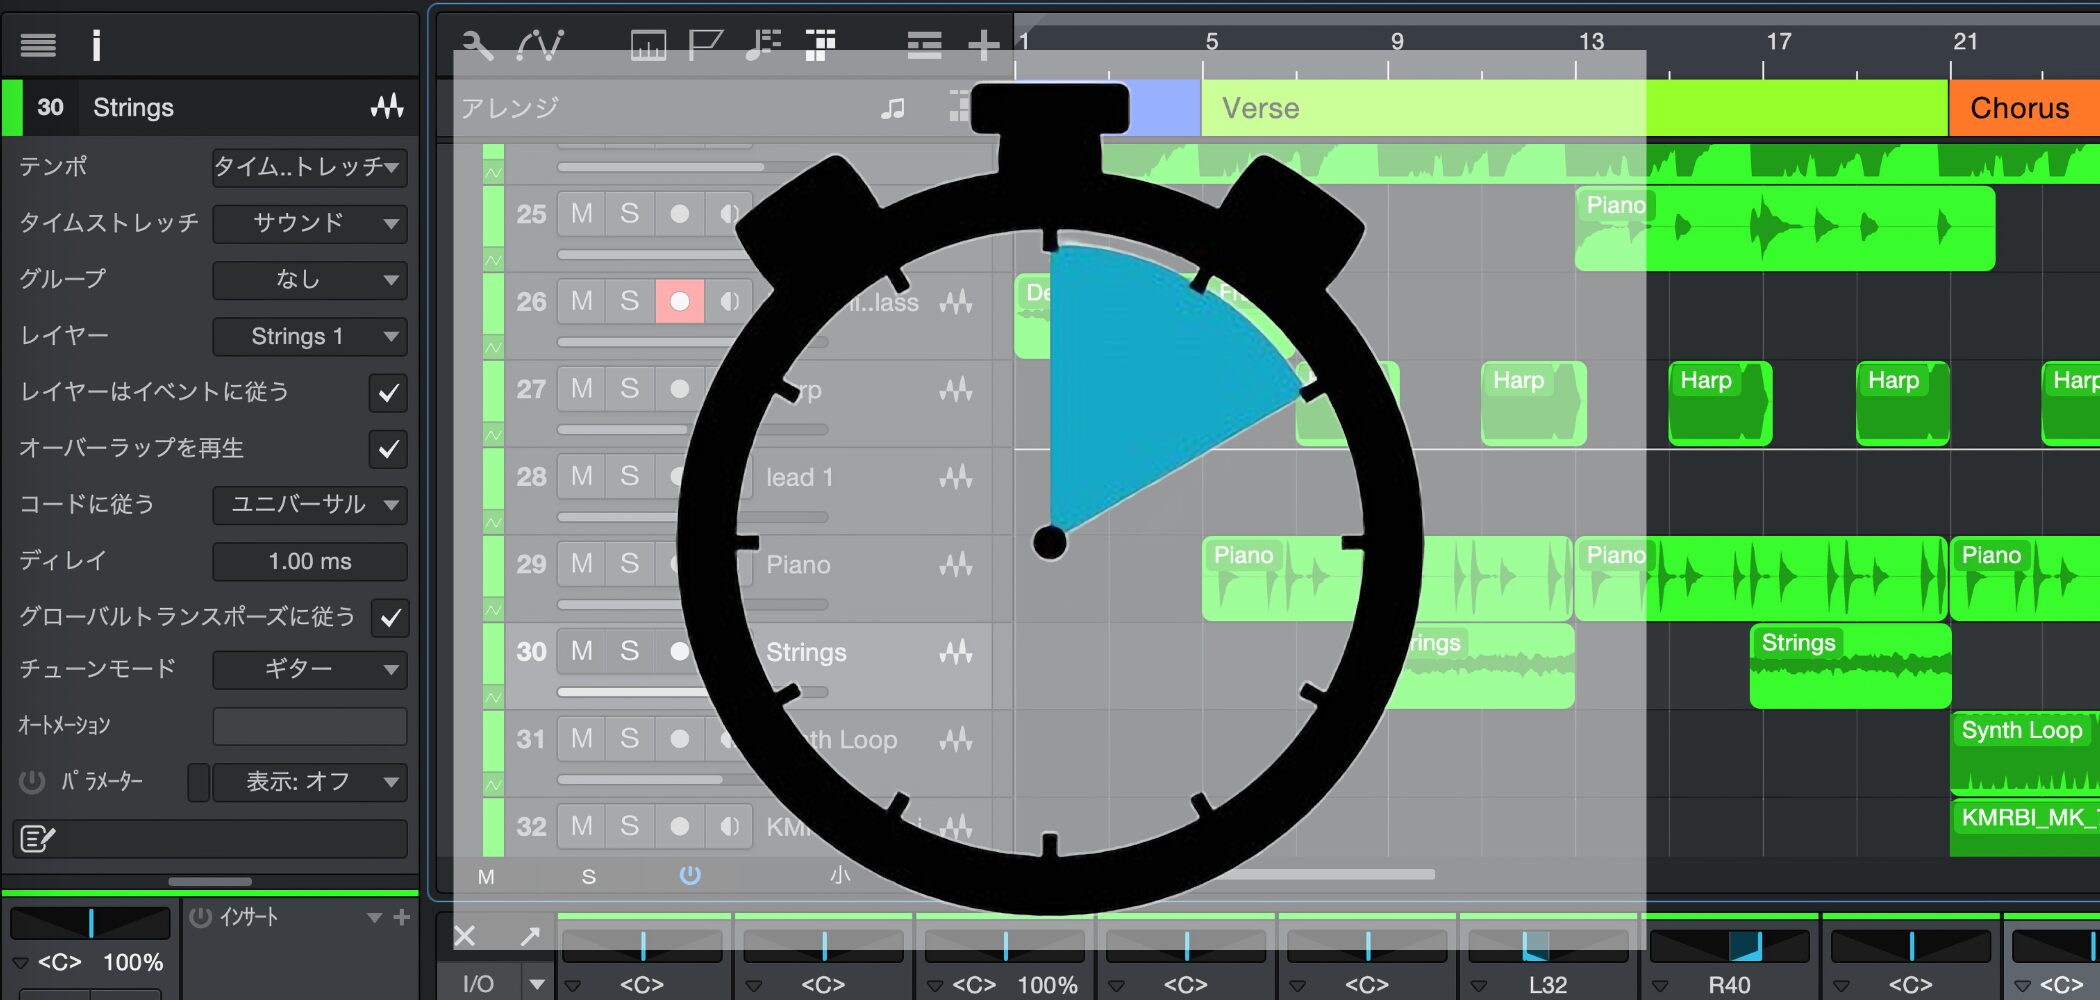
Task: Click global mute M below track list
Action: click(x=486, y=877)
